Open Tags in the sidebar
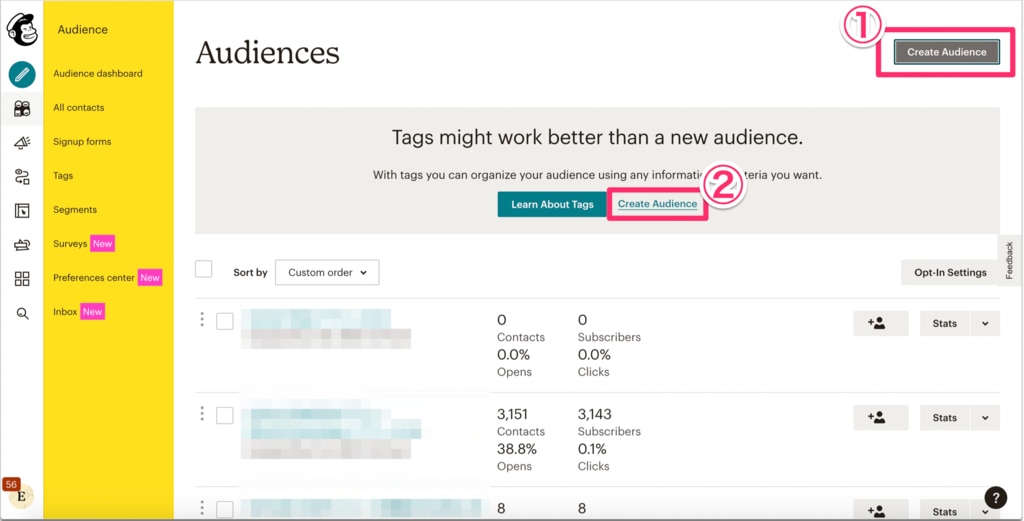The image size is (1024, 521). 63,176
